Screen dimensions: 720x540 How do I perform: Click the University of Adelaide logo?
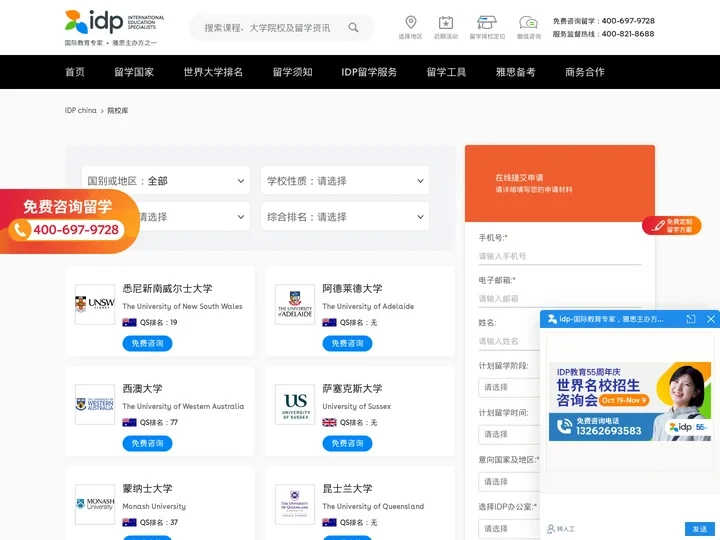click(295, 304)
